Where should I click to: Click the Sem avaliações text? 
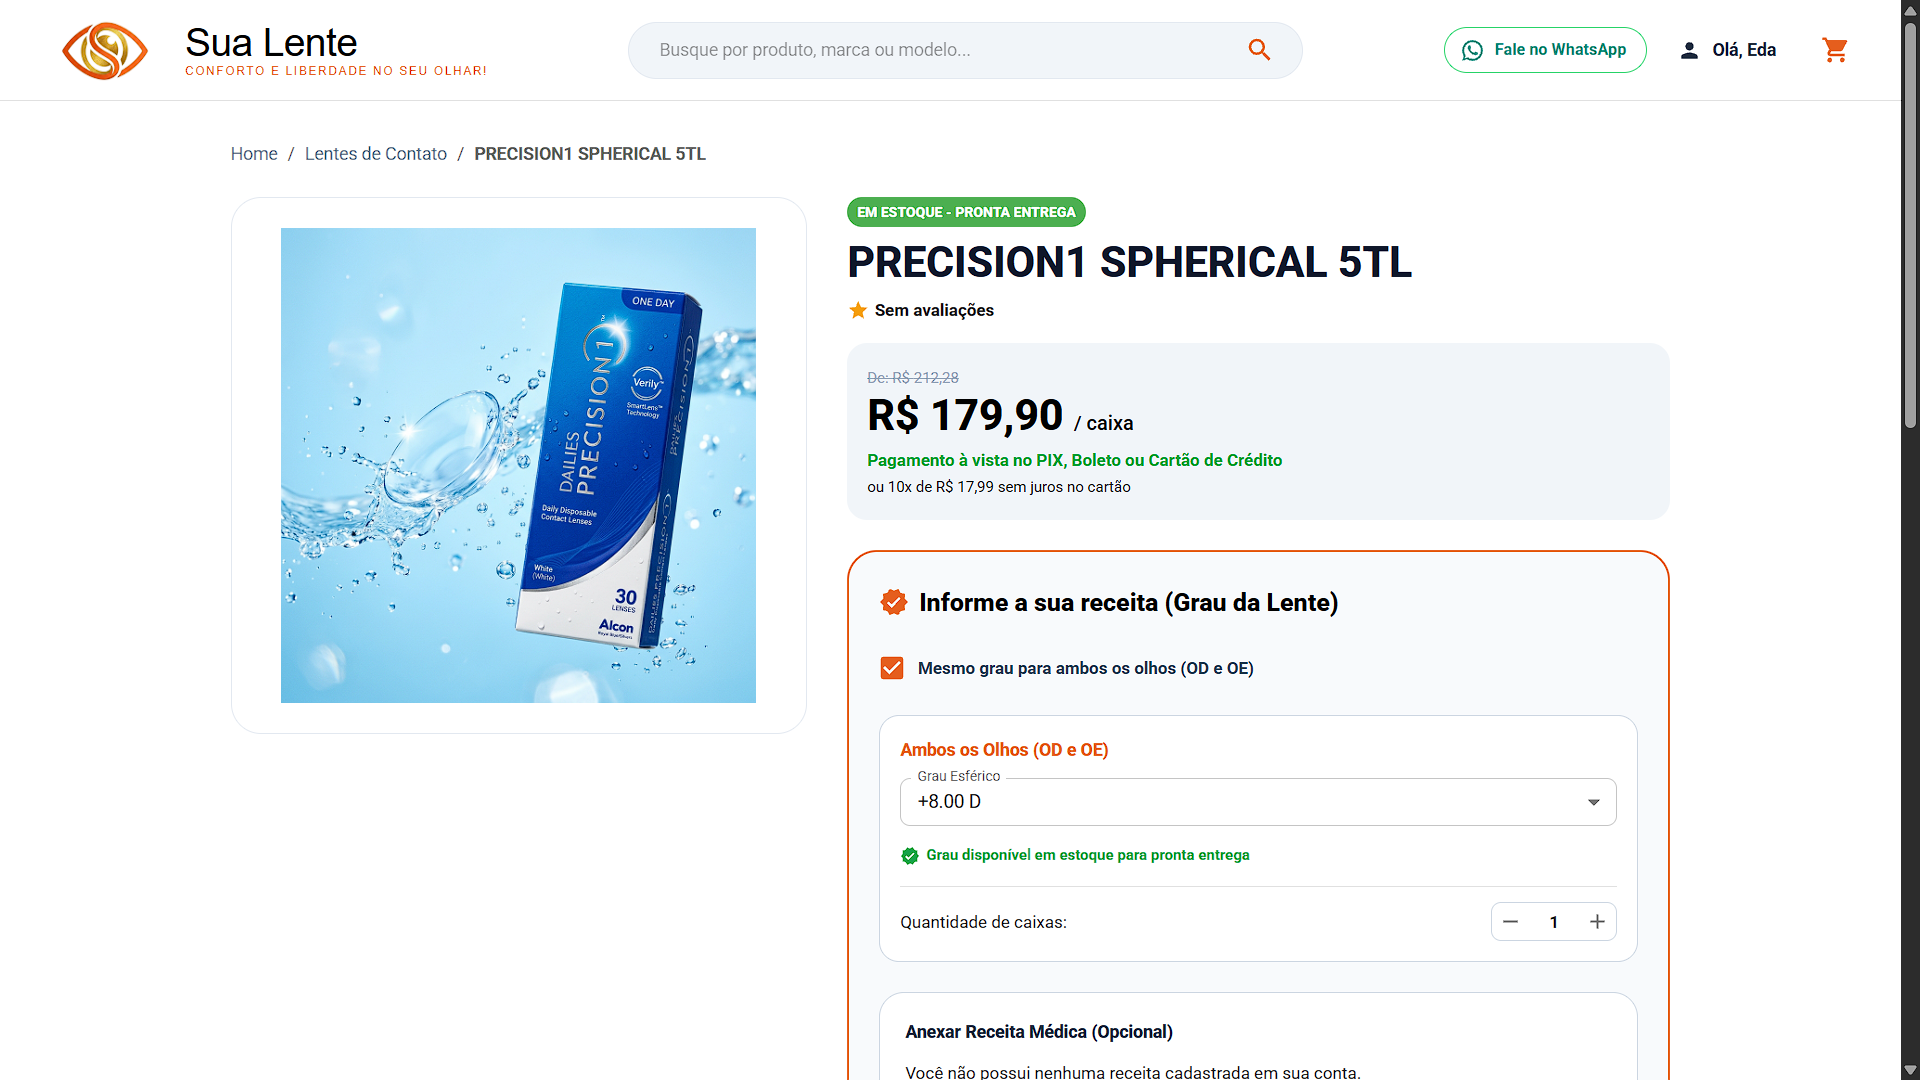(934, 310)
